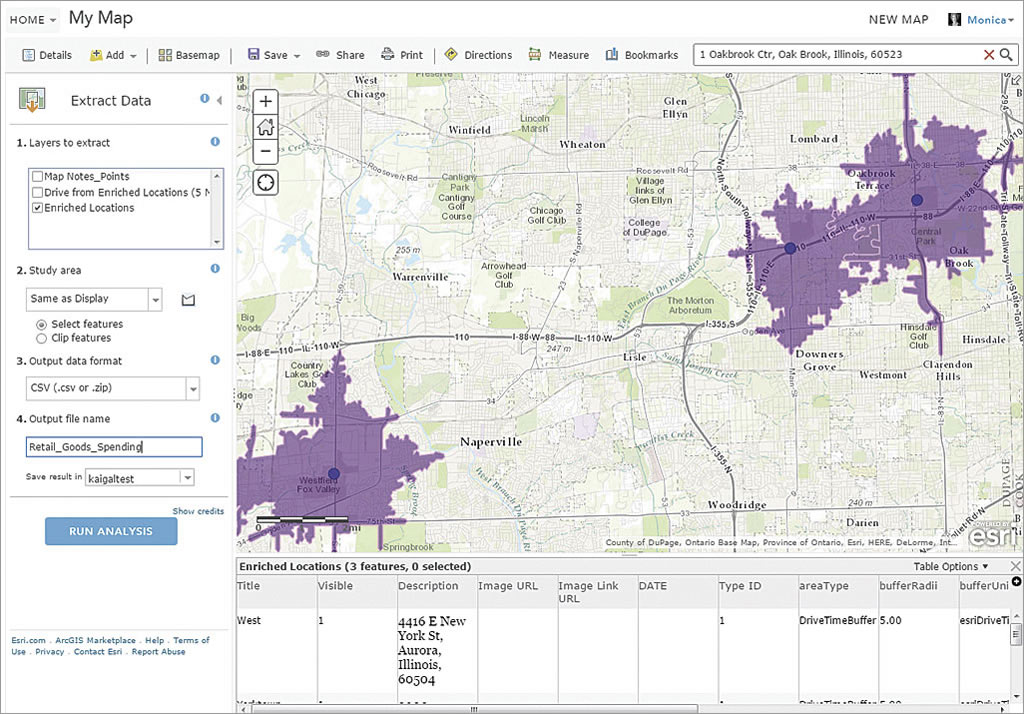Open the Basemap gallery
Image resolution: width=1024 pixels, height=714 pixels.
pyautogui.click(x=189, y=56)
